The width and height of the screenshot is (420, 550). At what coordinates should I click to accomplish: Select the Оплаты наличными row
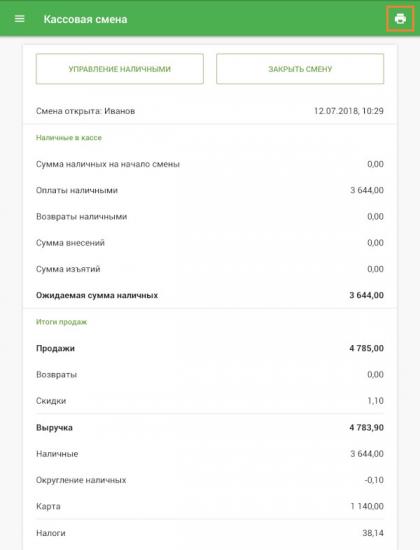click(x=210, y=190)
